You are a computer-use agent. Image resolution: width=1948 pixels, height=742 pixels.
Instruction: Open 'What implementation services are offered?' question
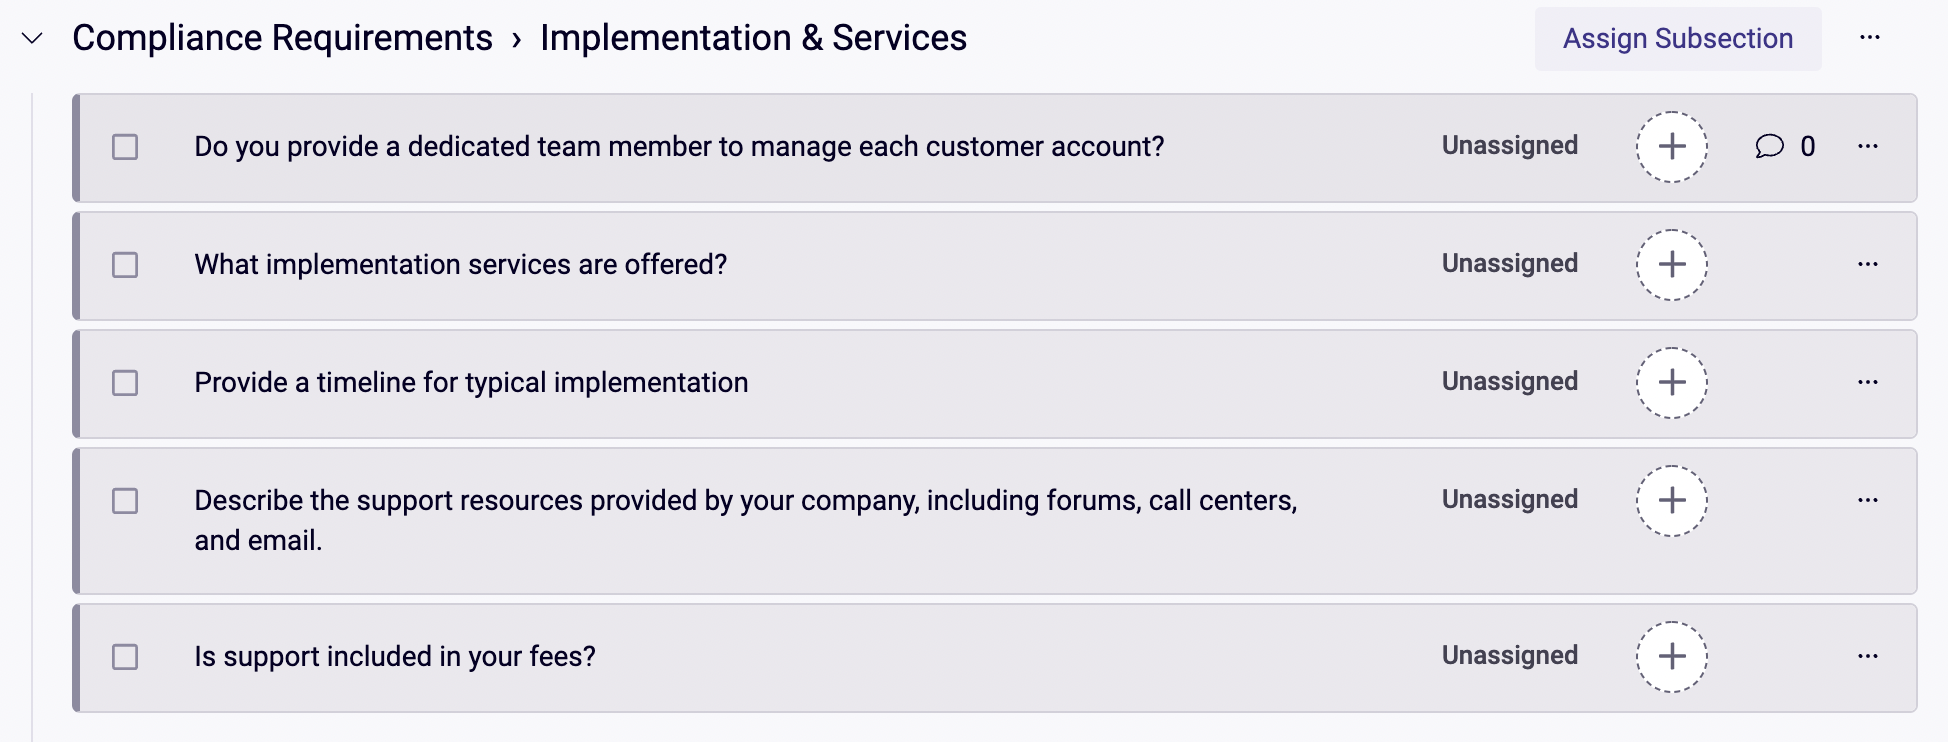coord(461,265)
